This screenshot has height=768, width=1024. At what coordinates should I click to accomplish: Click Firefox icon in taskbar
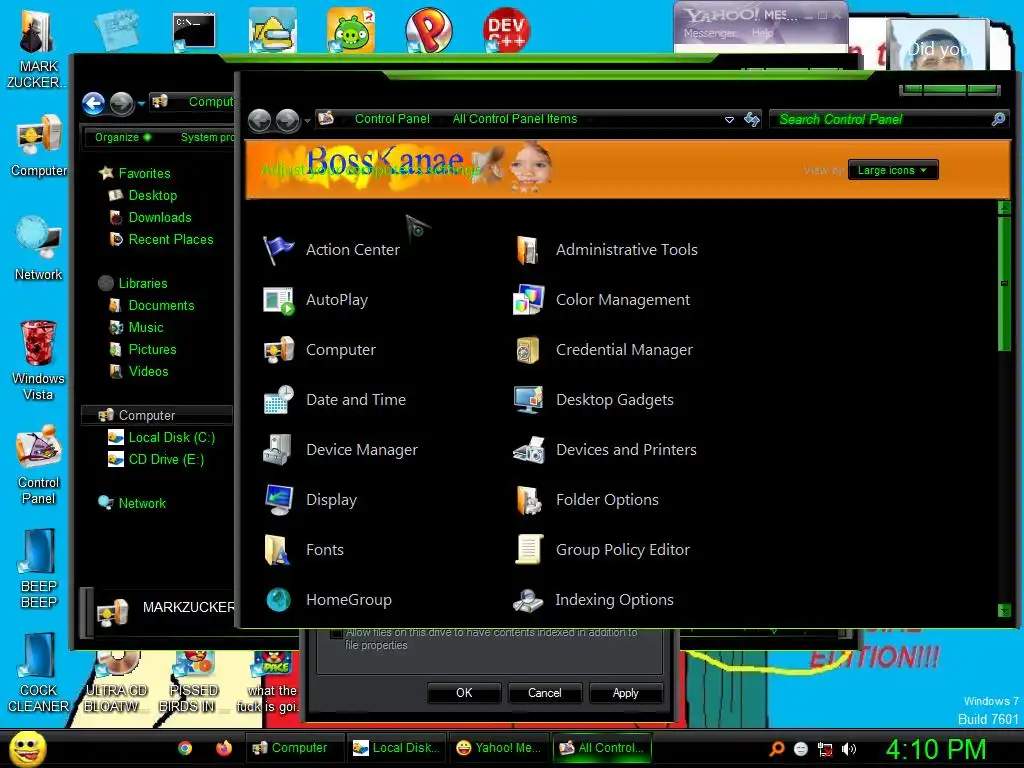(x=223, y=748)
